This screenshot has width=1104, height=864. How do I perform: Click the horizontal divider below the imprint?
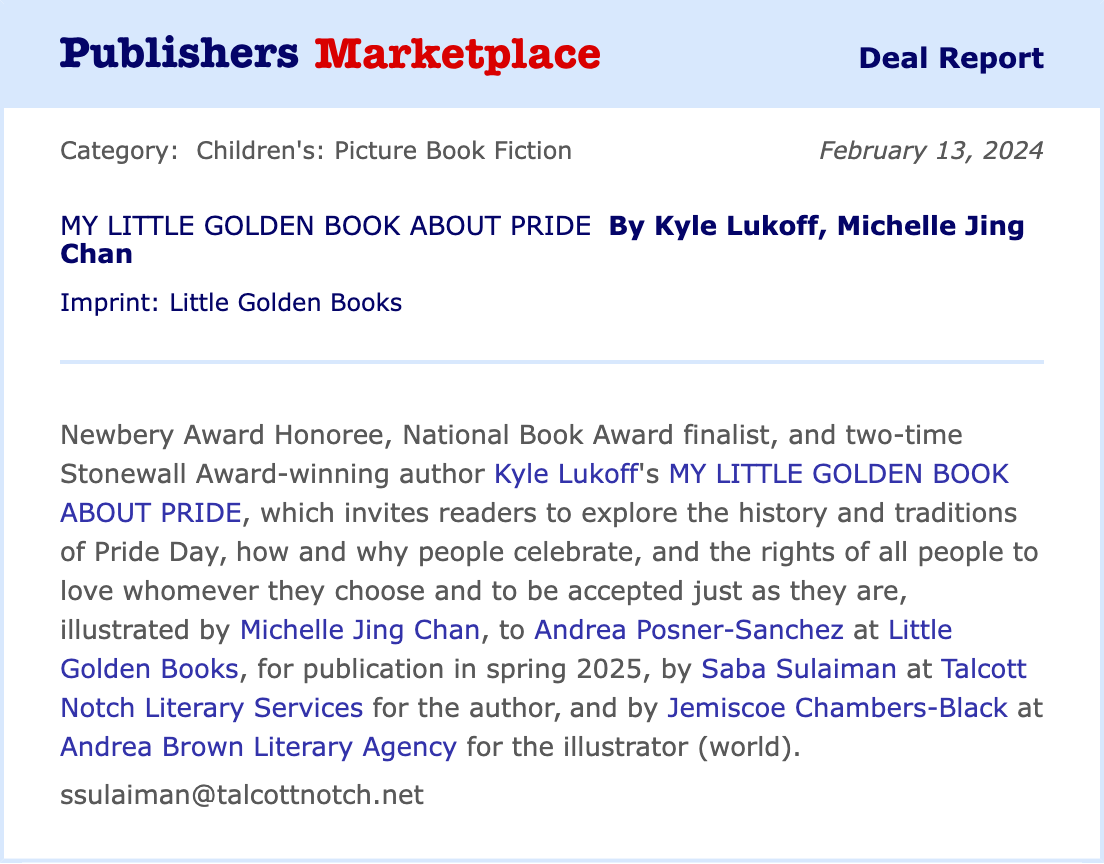(x=552, y=361)
